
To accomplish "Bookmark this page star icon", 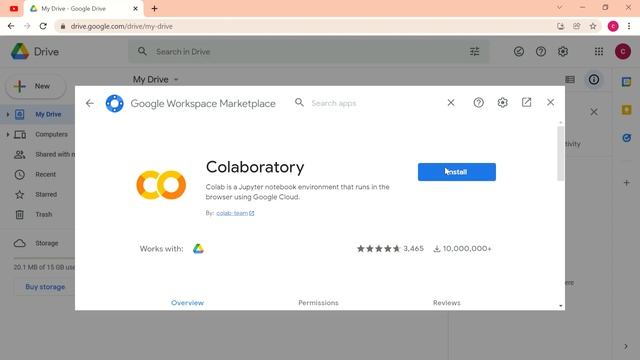I will (x=593, y=26).
